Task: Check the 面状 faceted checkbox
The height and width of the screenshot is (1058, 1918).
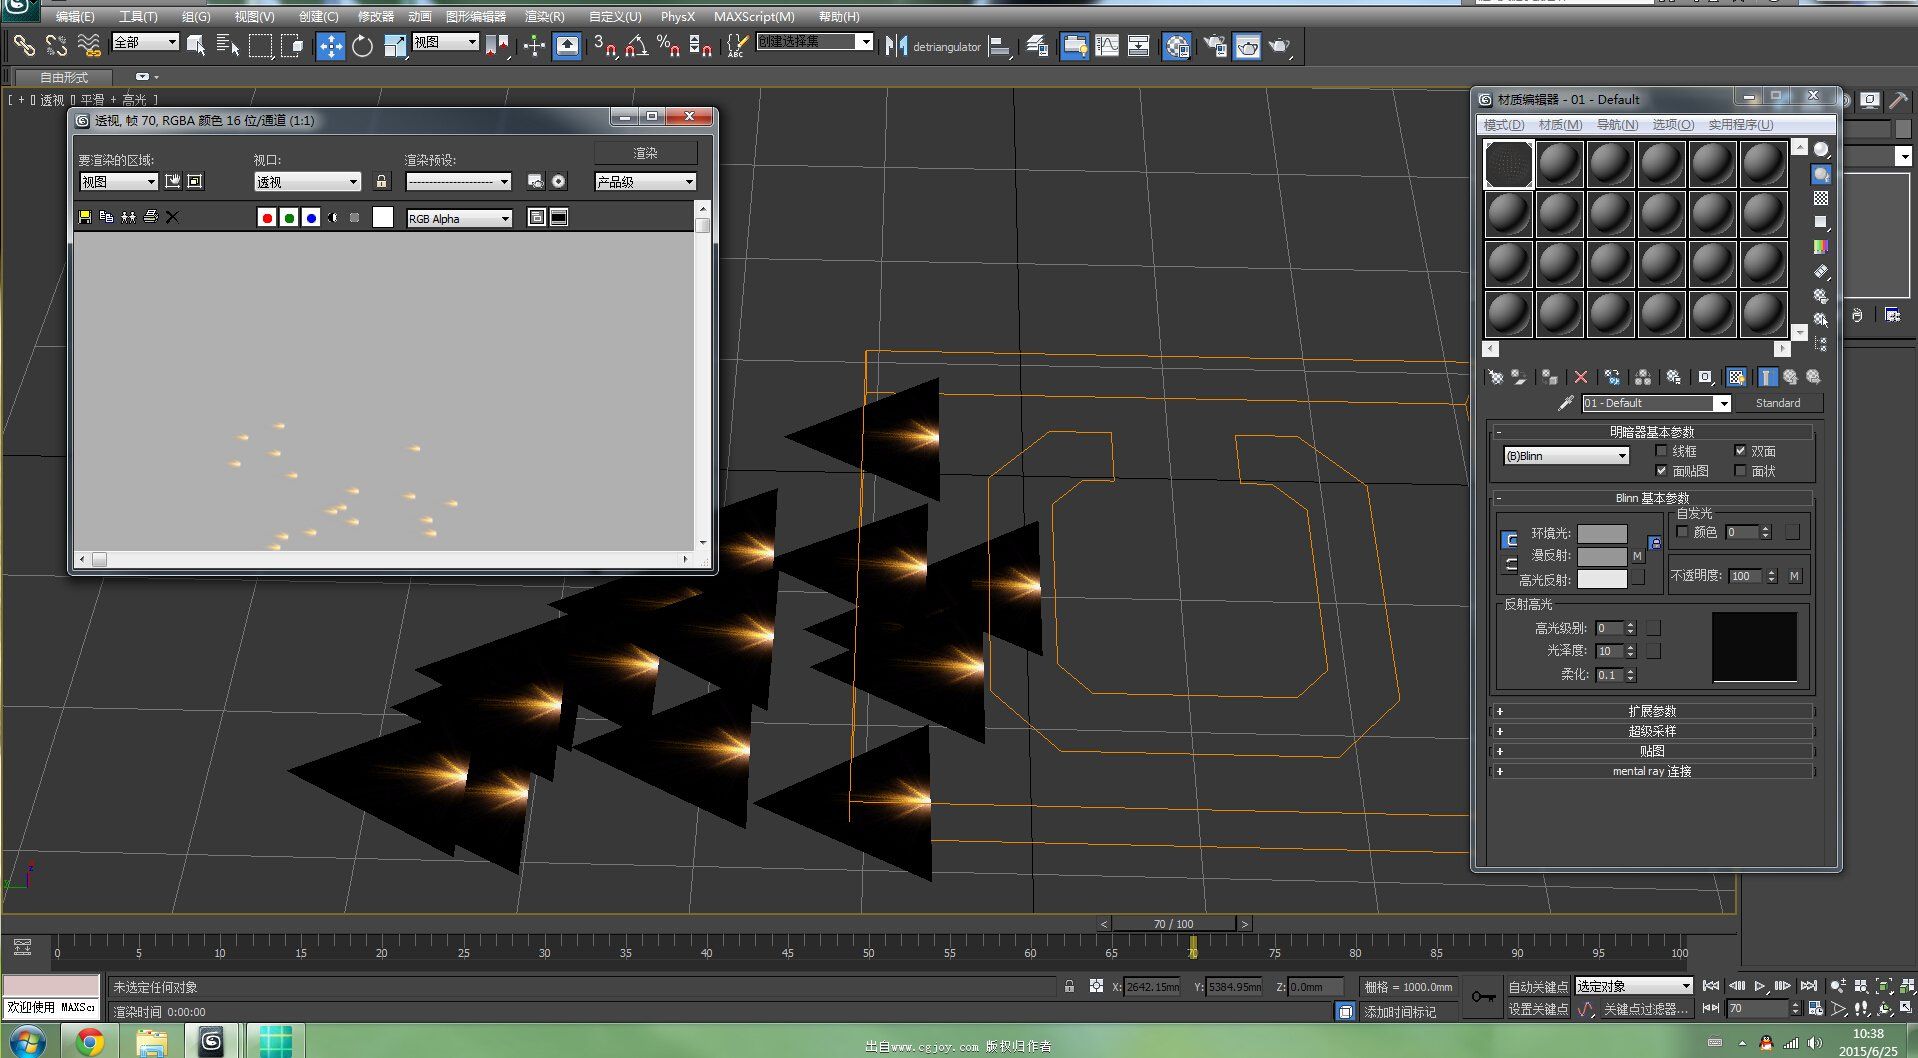Action: tap(1740, 471)
